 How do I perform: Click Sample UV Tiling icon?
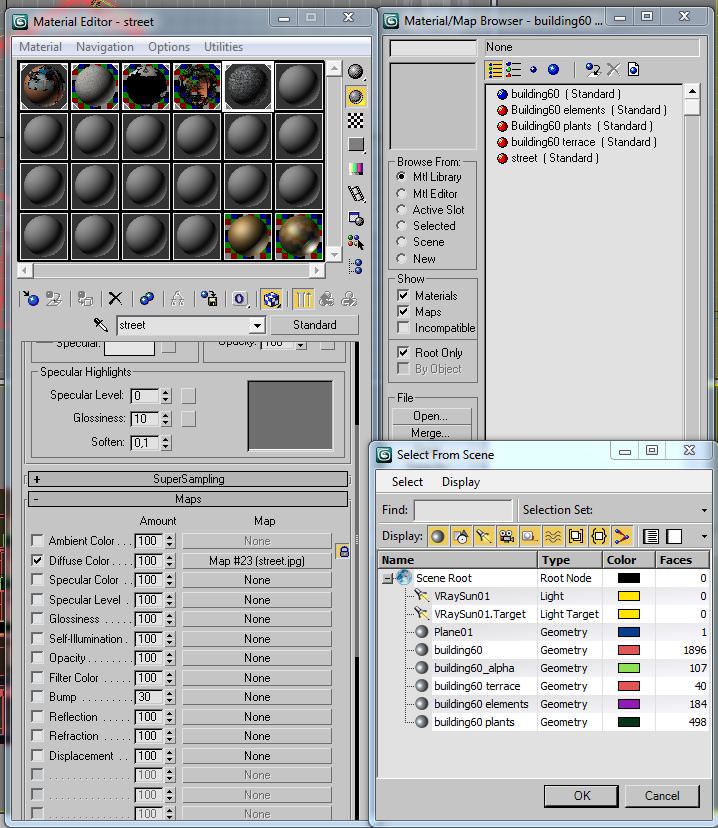tap(356, 145)
